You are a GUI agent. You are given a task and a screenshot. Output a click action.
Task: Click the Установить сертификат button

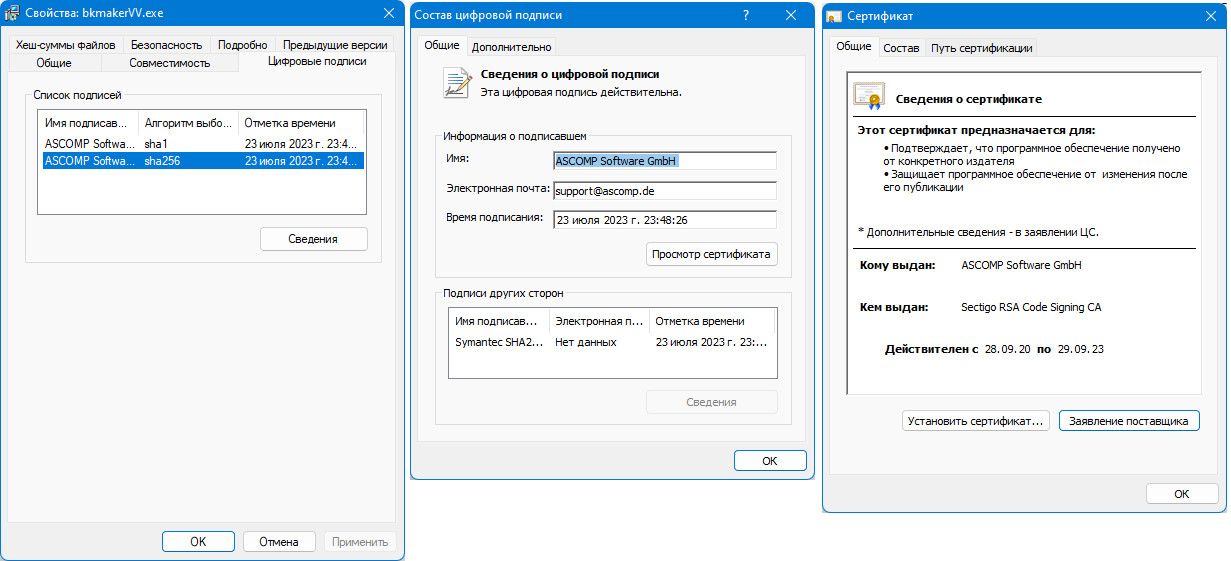coord(976,421)
